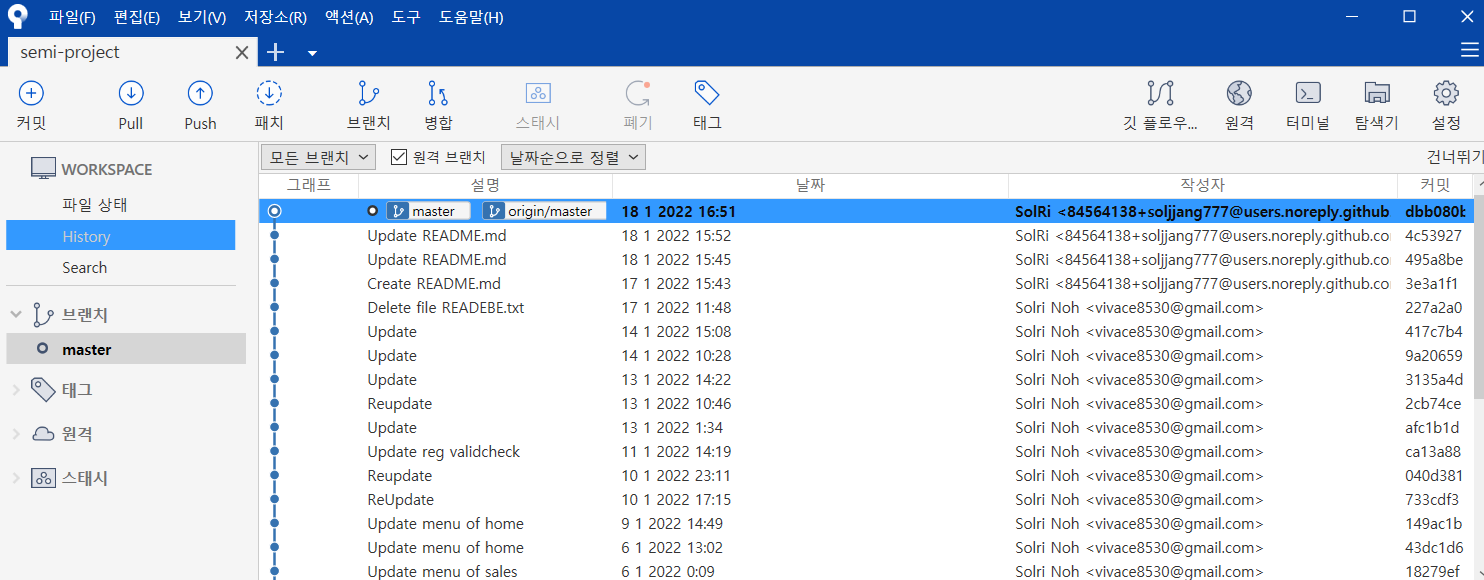Screen dimensions: 1484x580
Task: Open the 날짜순으로 정렬 dropdown
Action: click(573, 157)
